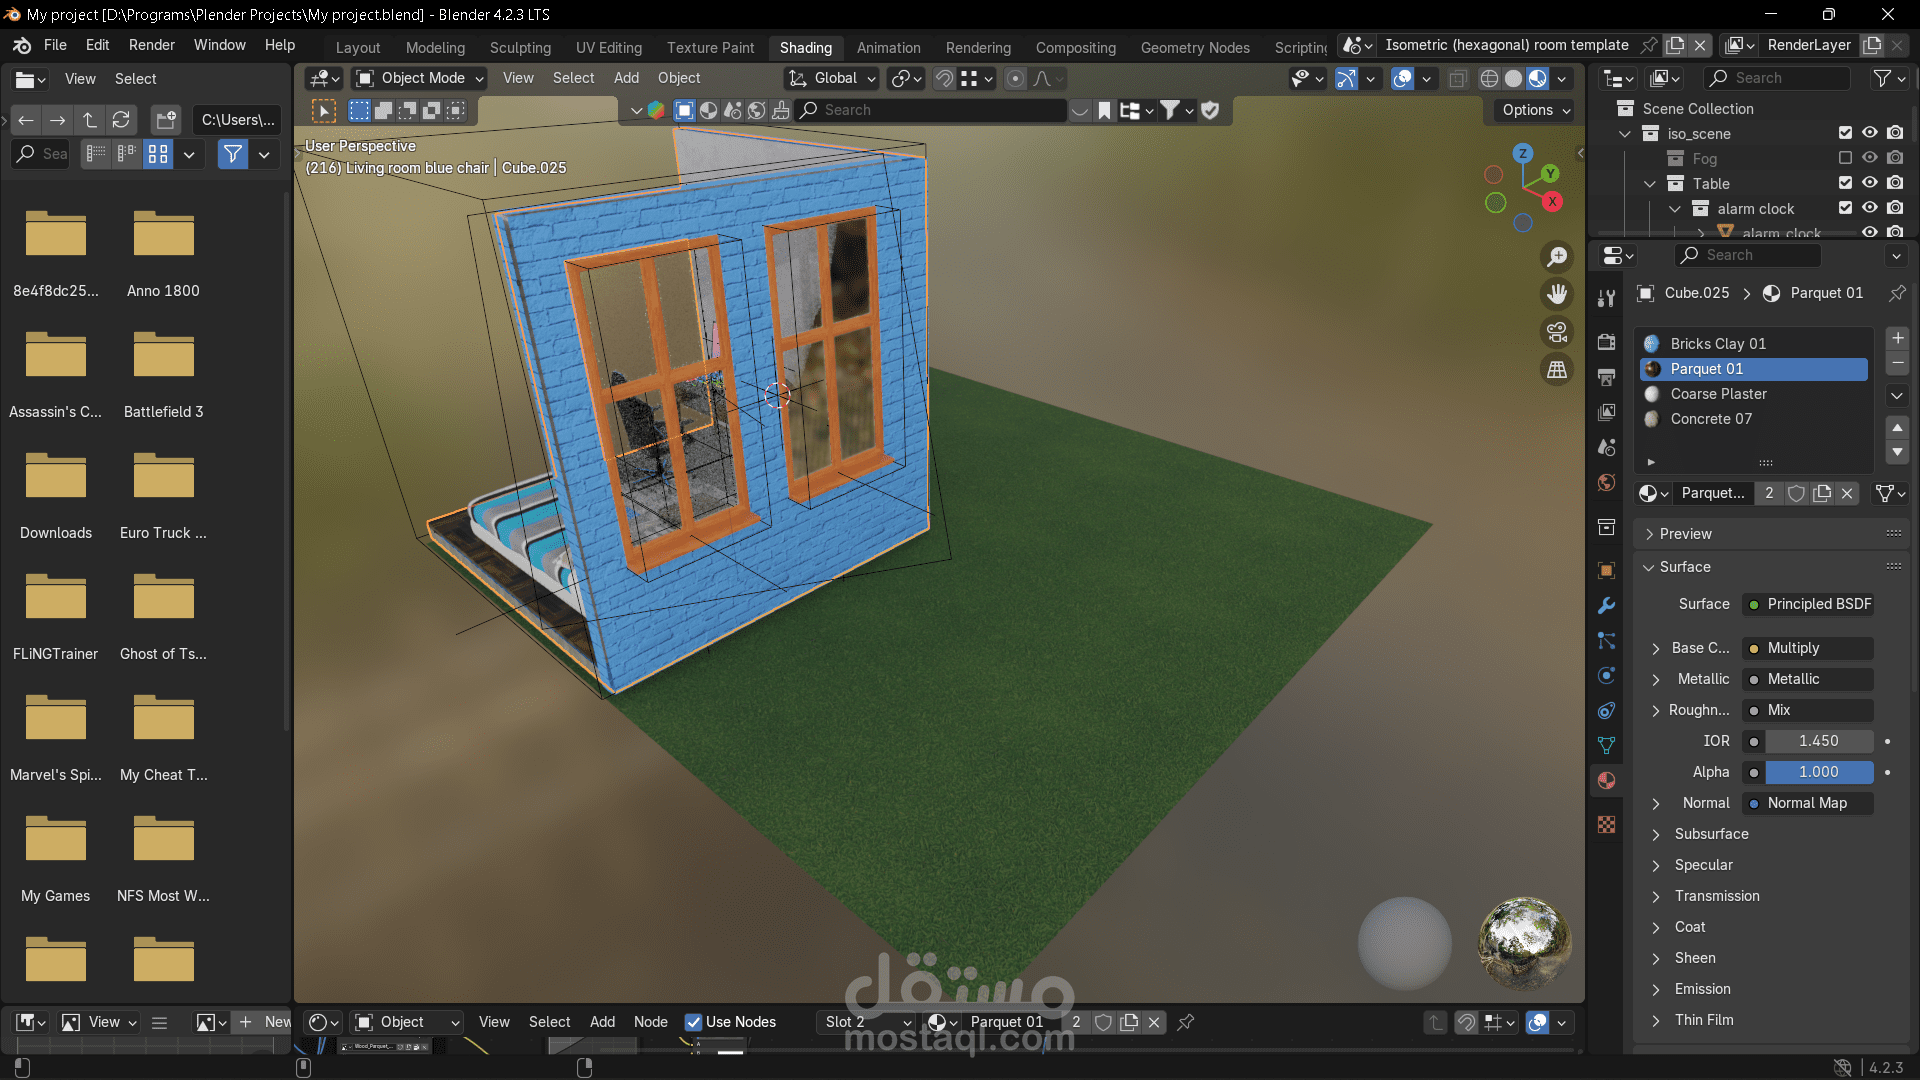Viewport: 1920px width, 1080px height.
Task: Open the Render menu
Action: point(151,45)
